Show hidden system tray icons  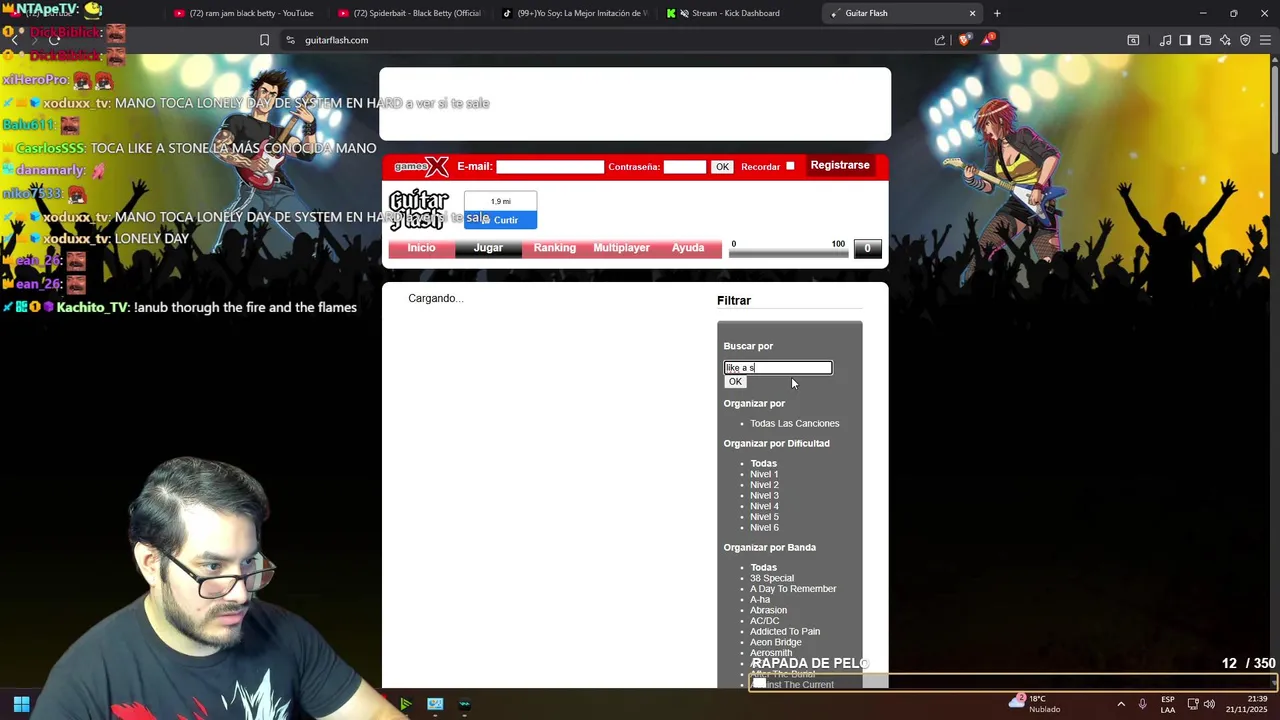click(x=1120, y=704)
